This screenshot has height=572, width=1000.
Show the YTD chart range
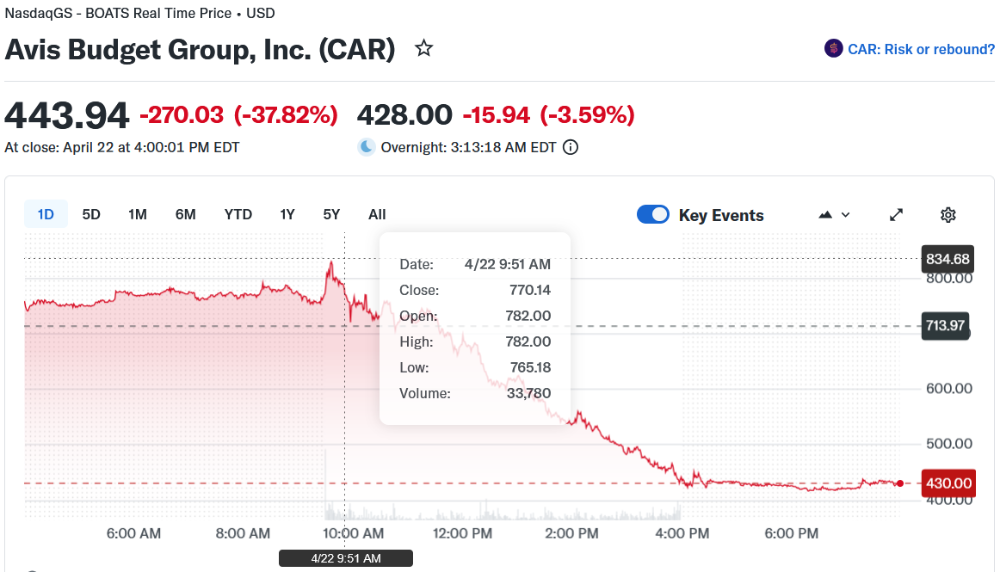(x=238, y=214)
